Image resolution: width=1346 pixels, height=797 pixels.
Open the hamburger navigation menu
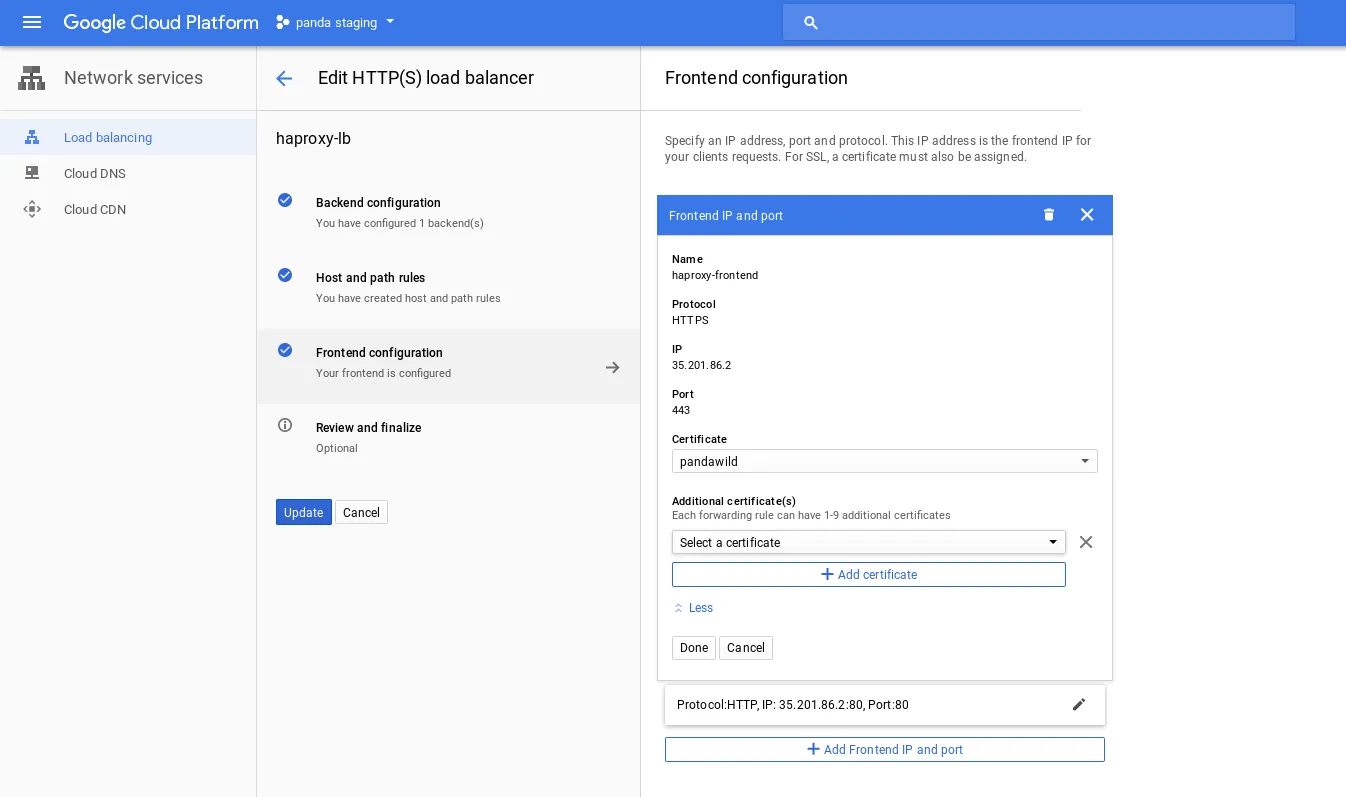point(32,22)
